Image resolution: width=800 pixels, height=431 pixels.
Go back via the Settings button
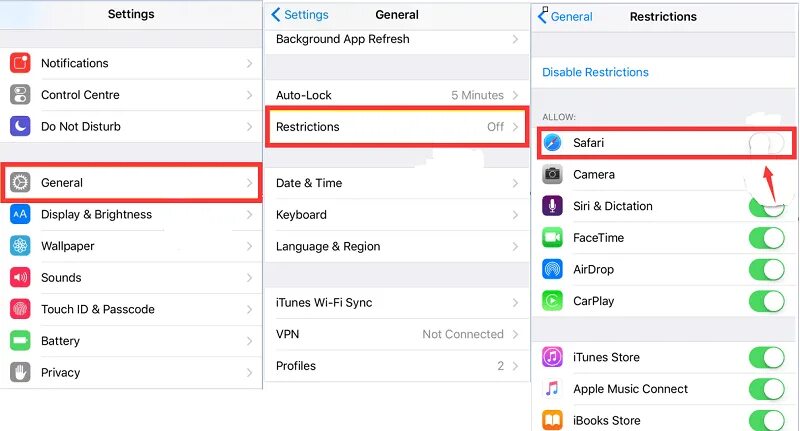click(300, 15)
